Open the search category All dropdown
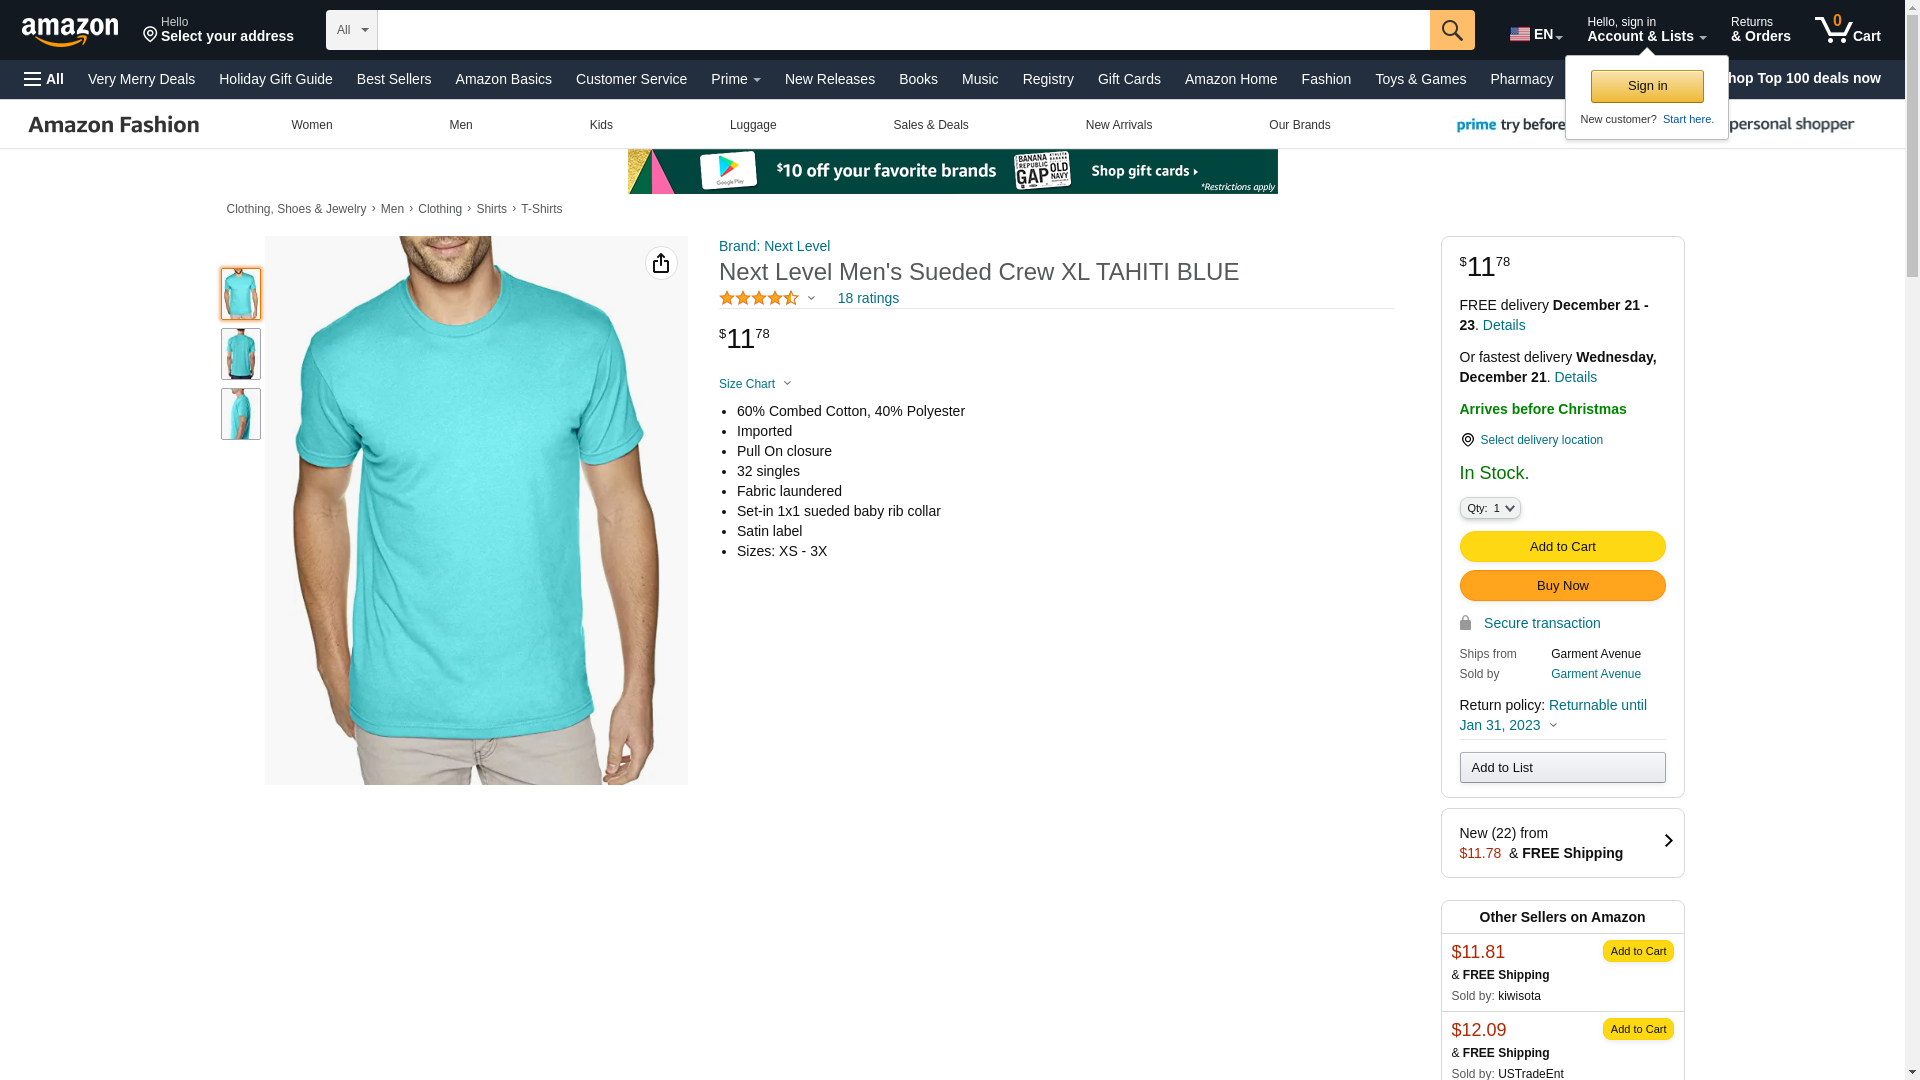 click(x=351, y=30)
